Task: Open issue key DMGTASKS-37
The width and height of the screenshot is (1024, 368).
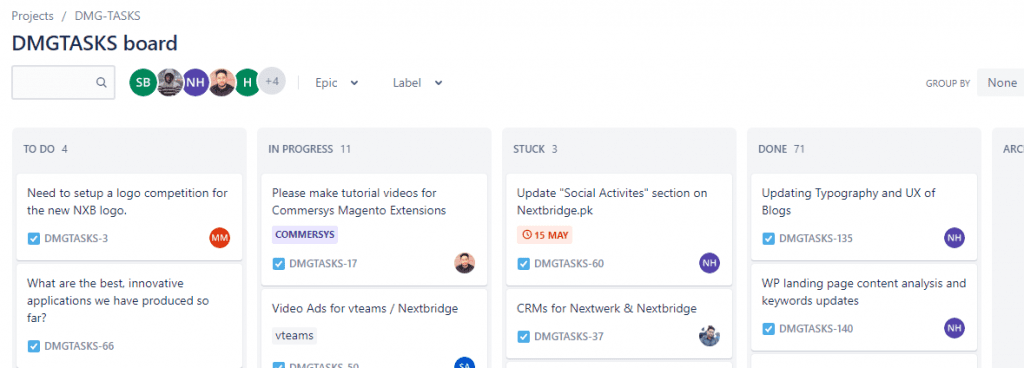Action: point(568,337)
